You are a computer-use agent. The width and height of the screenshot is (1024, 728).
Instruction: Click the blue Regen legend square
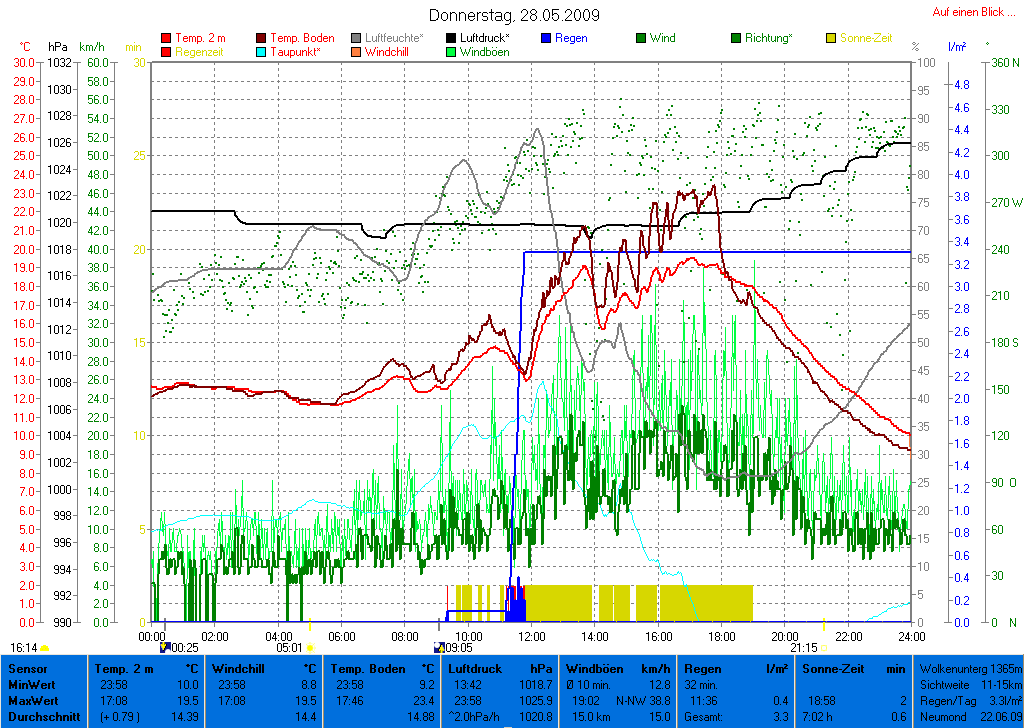[546, 38]
